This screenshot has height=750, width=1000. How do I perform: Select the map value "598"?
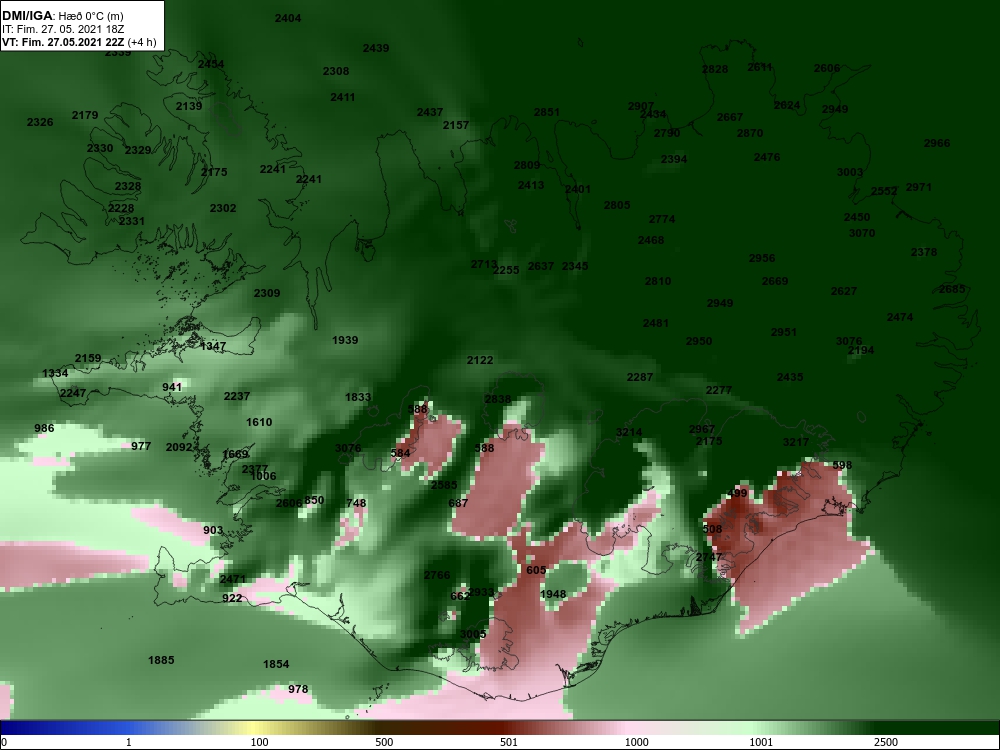[x=842, y=465]
